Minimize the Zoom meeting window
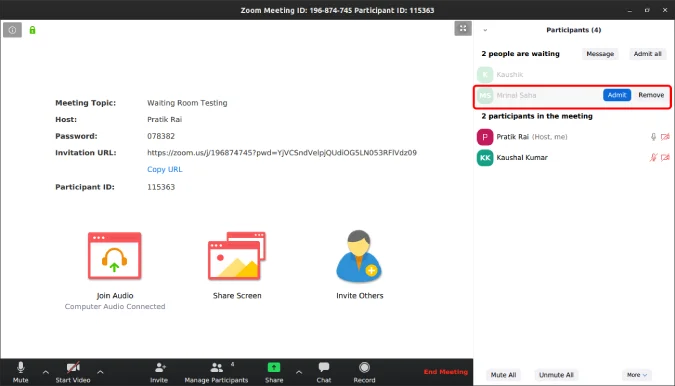 (629, 10)
